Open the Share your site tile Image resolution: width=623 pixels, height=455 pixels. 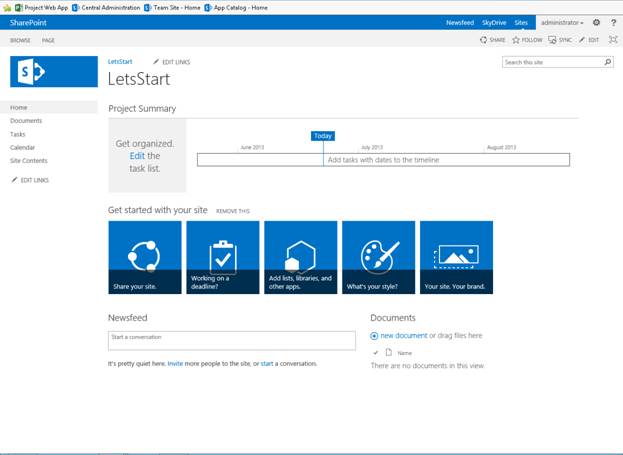(x=145, y=258)
